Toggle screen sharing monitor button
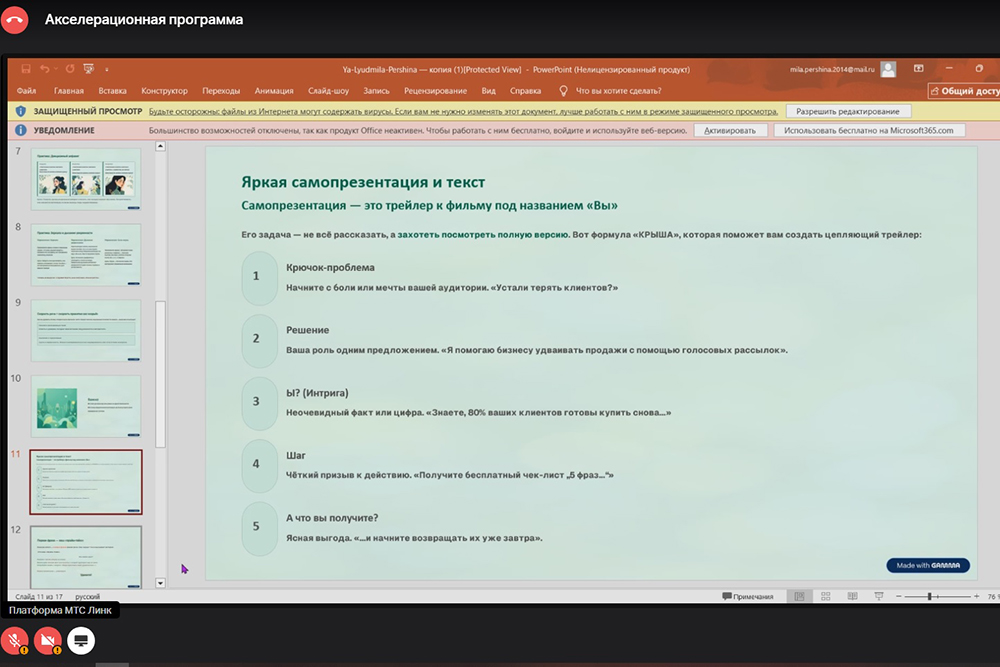 [81, 639]
